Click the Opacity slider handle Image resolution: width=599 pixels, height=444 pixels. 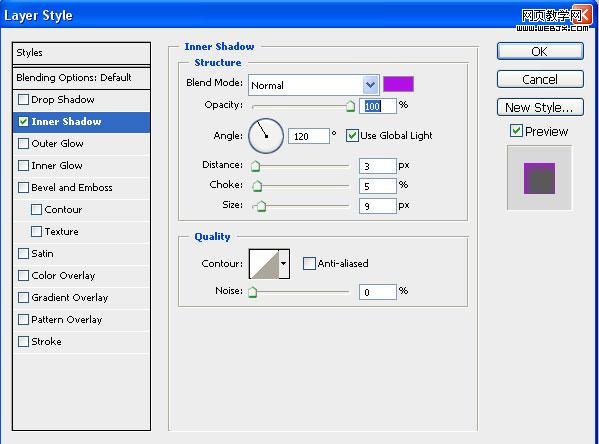(x=350, y=106)
